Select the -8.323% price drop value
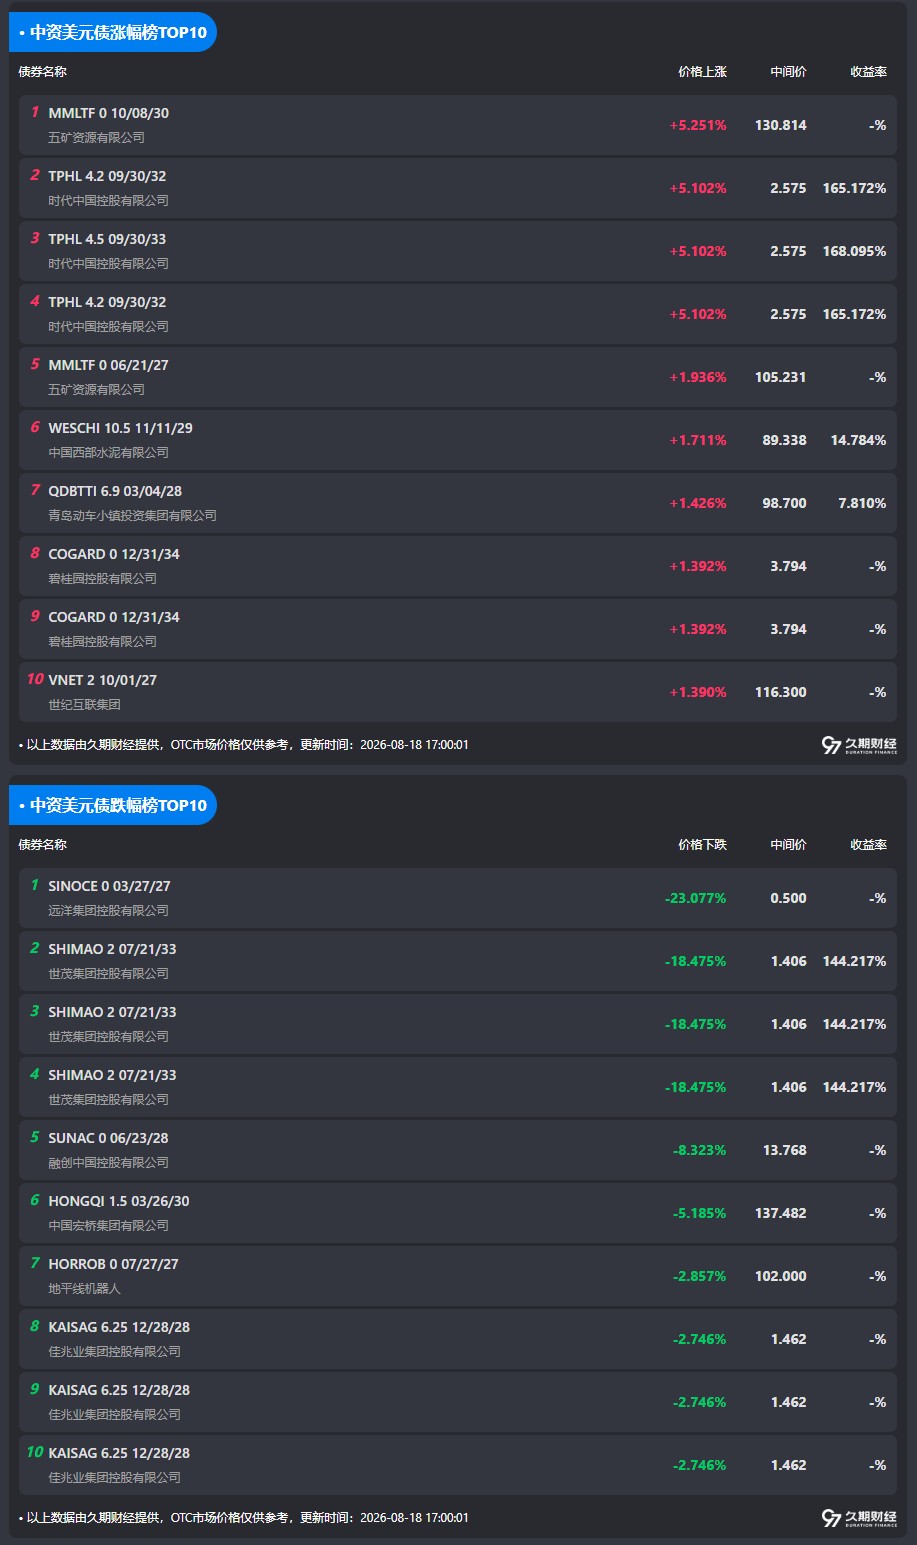 [699, 1151]
